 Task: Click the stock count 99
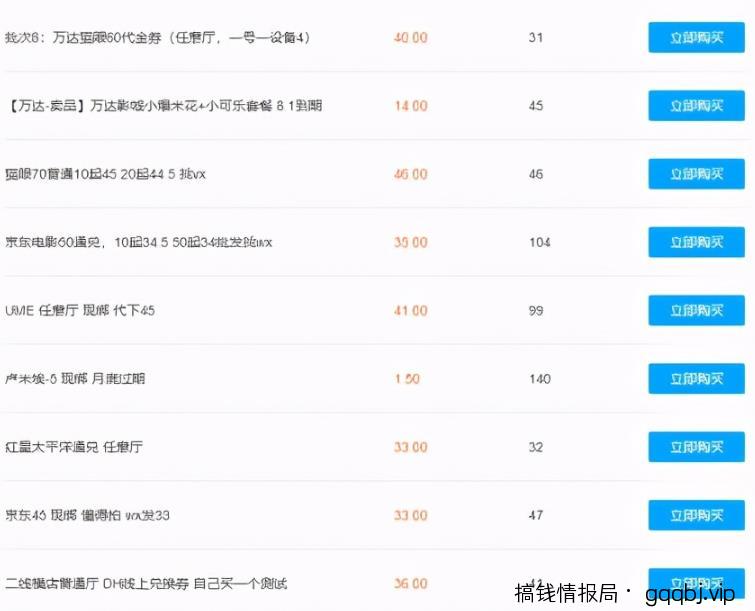coord(536,311)
